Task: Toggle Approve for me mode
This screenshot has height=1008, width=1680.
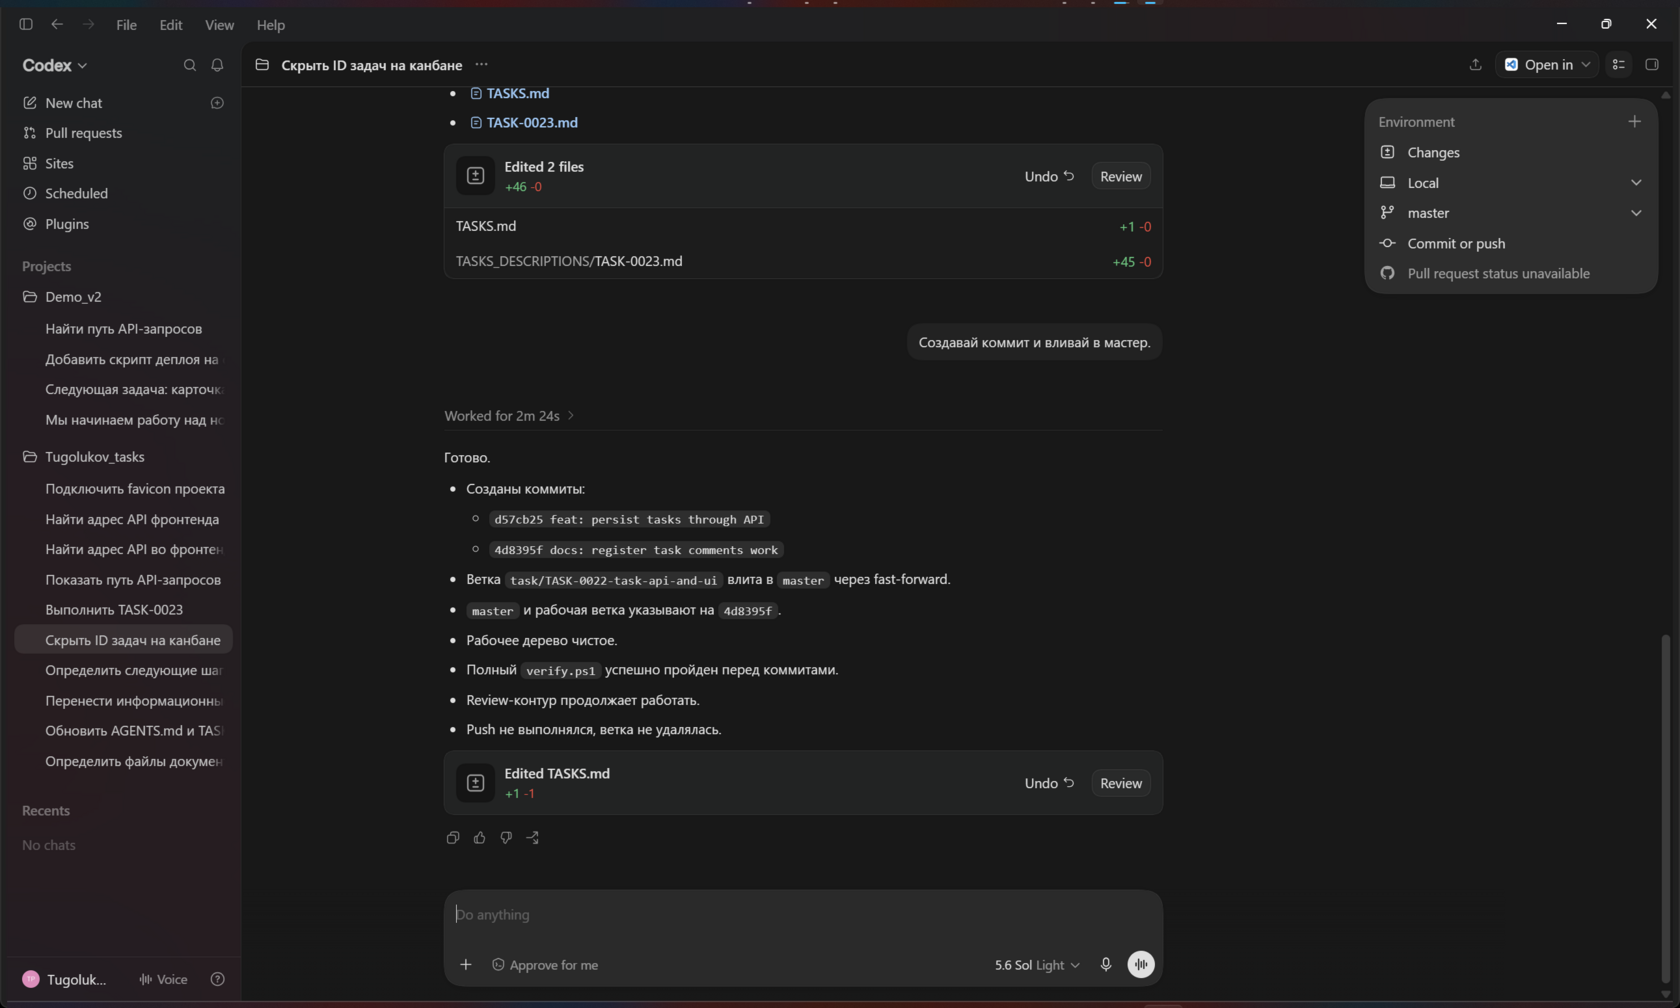Action: [545, 965]
